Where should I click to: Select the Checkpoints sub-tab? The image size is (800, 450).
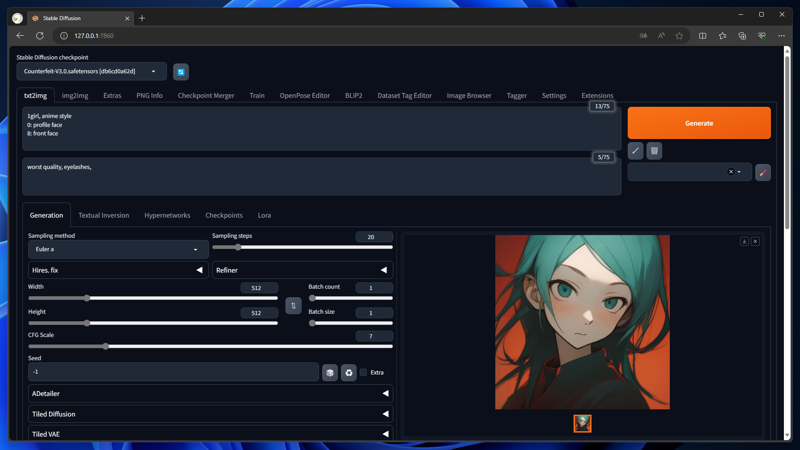click(x=224, y=215)
